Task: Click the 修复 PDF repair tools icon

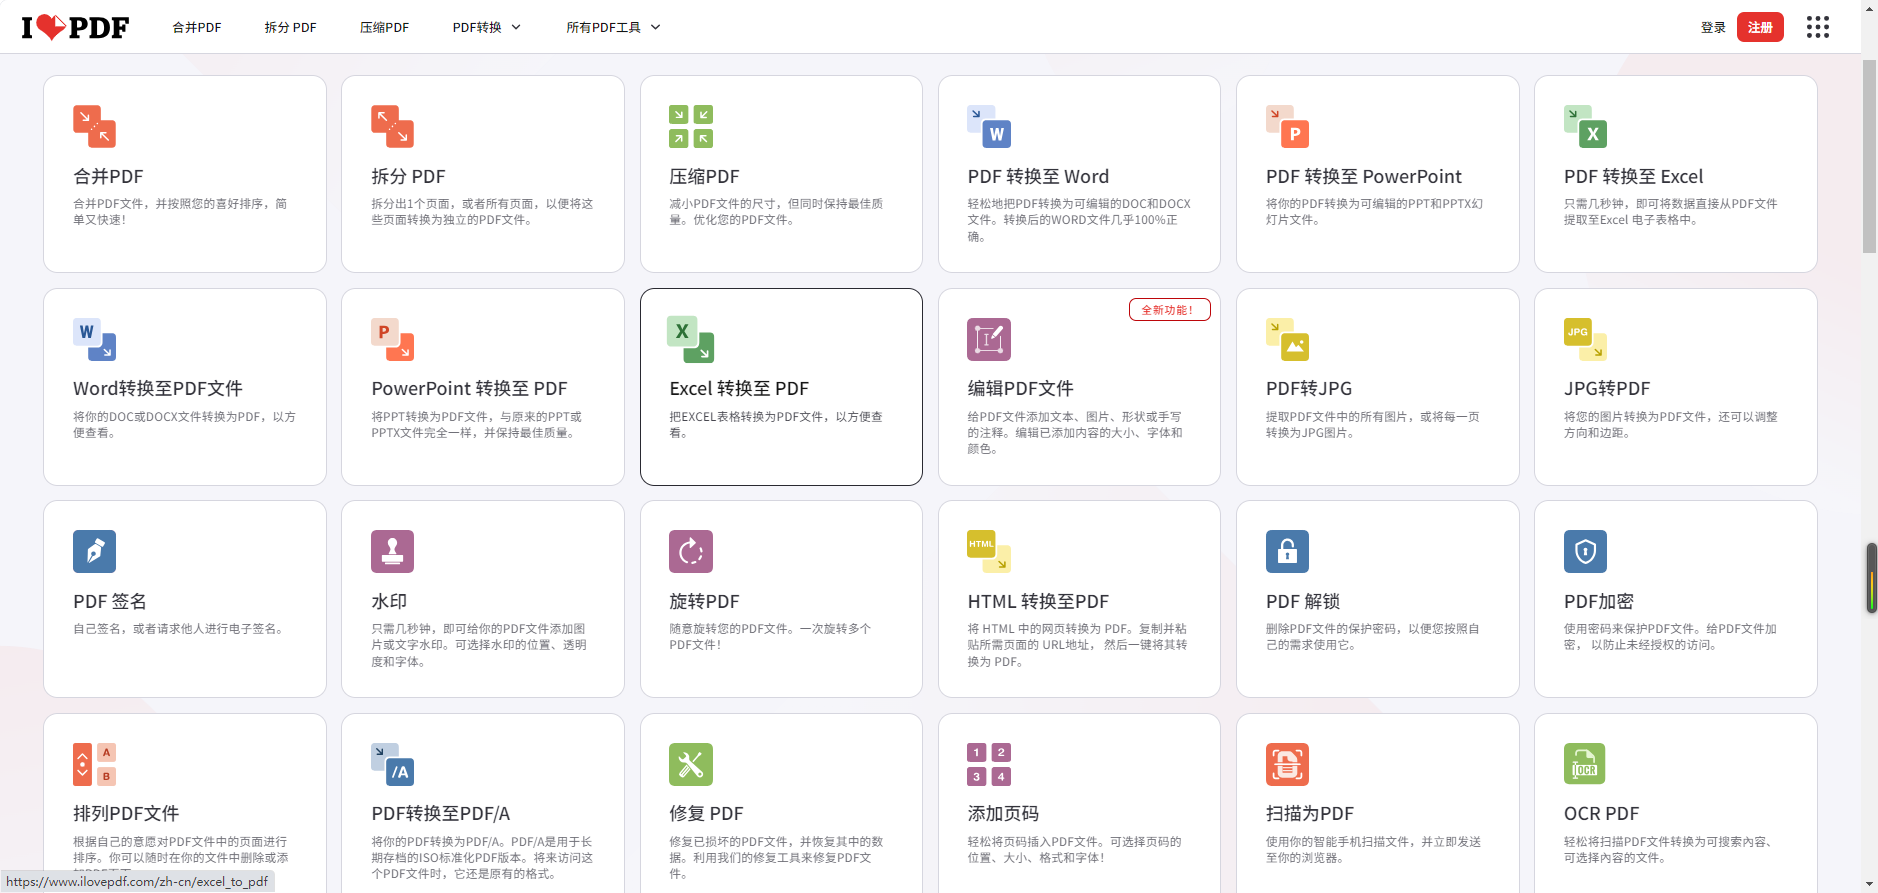Action: tap(690, 764)
